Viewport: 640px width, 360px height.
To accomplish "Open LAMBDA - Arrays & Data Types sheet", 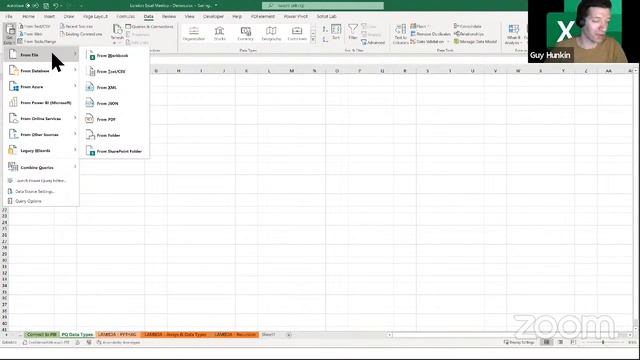I will coord(175,335).
